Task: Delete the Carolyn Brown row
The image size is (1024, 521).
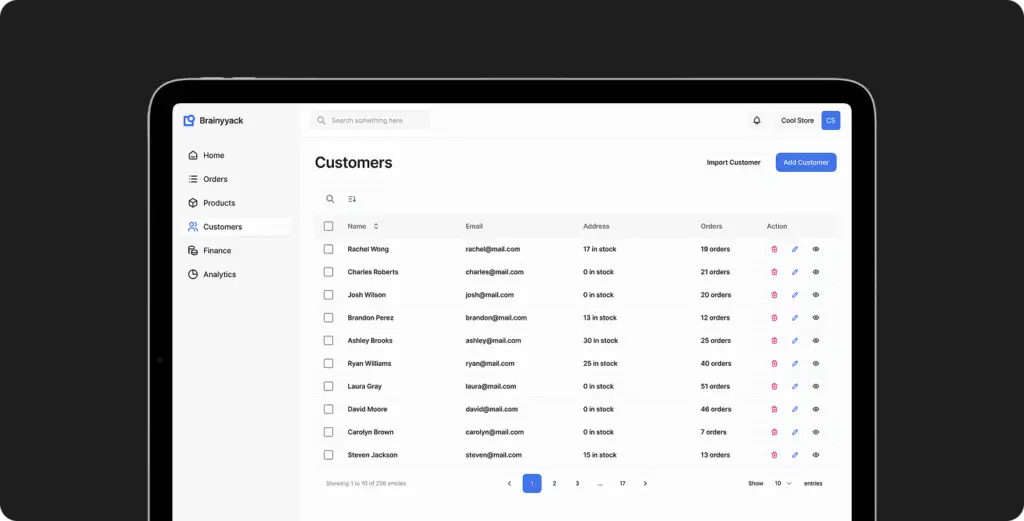Action: click(x=774, y=432)
